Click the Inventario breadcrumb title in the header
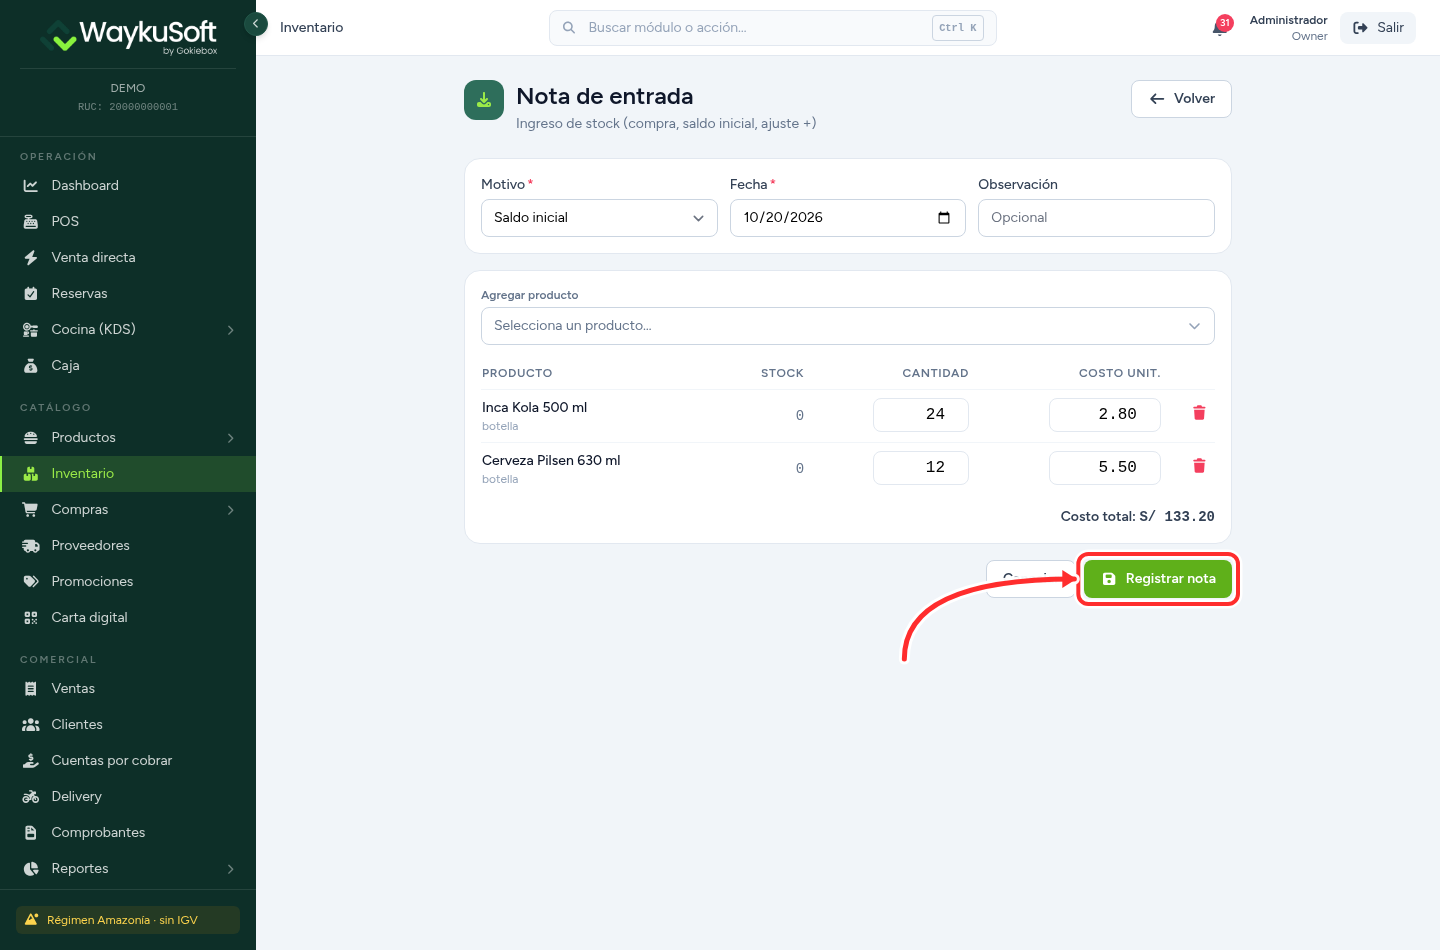This screenshot has height=950, width=1440. point(311,28)
